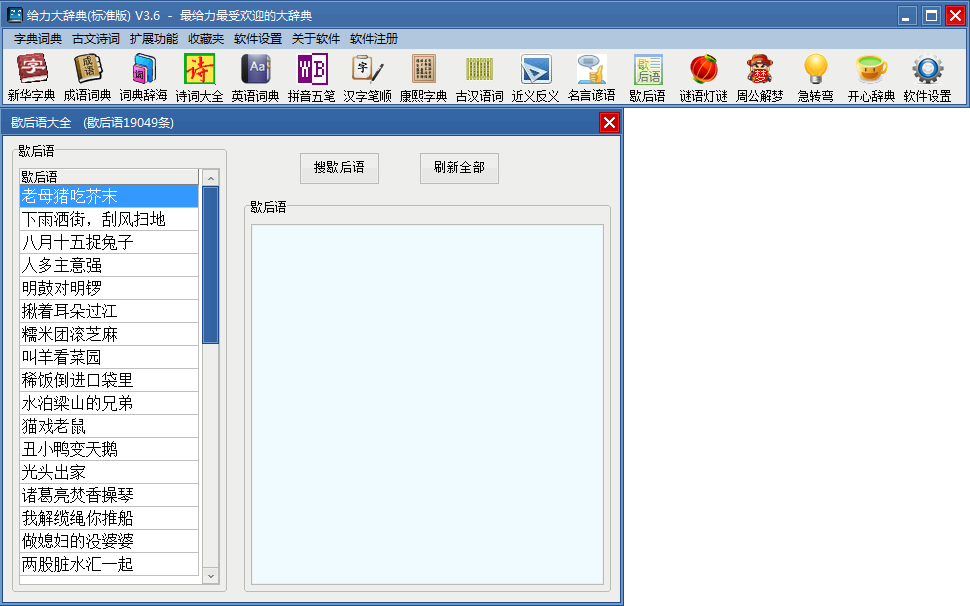Open the 扩展功能 menu
This screenshot has height=606, width=970.
click(x=154, y=39)
